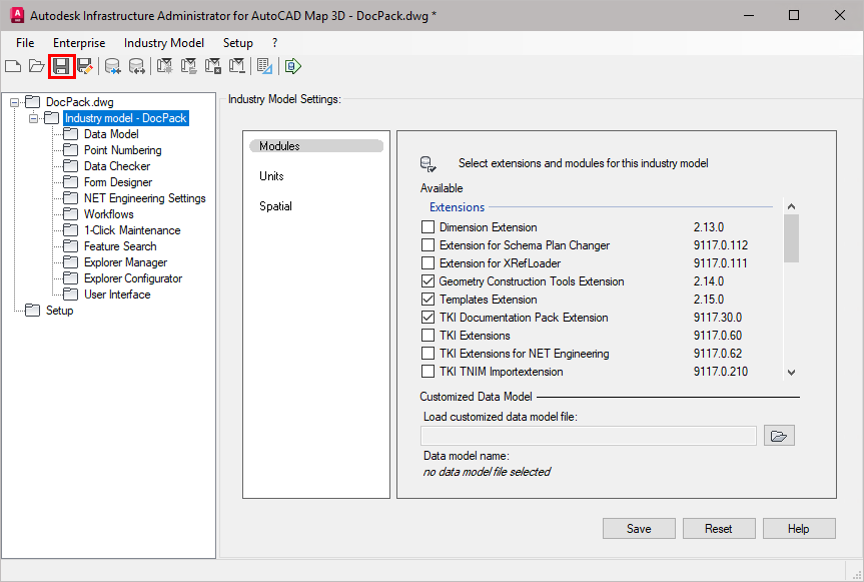864x582 pixels.
Task: Select 1-Click Maintenance tree node
Action: [x=132, y=230]
